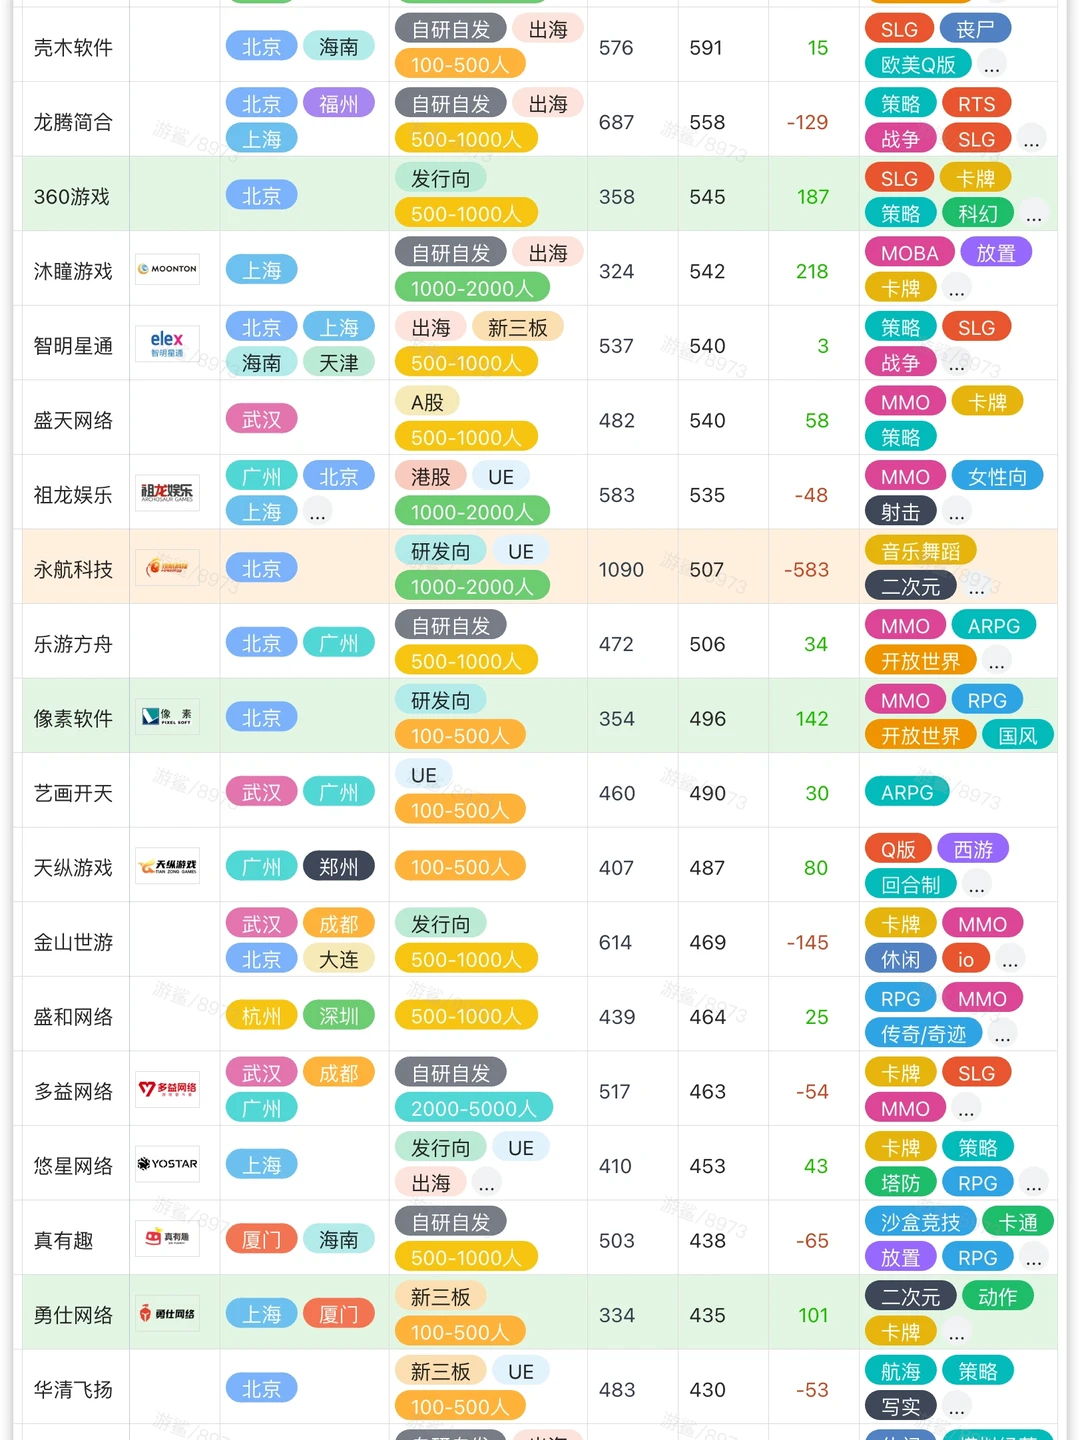1080x1440 pixels.
Task: Click the value 496 in 像素软件 row
Action: tap(707, 718)
